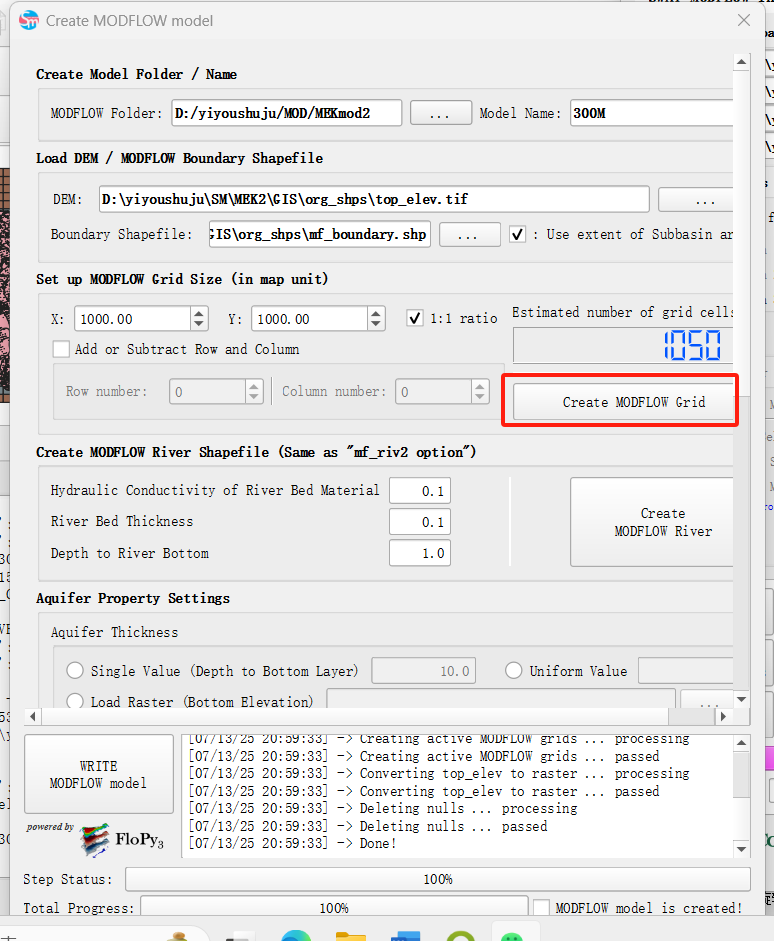Screen dimensions: 774x941
Task: Click the Y grid size field
Action: pos(310,319)
